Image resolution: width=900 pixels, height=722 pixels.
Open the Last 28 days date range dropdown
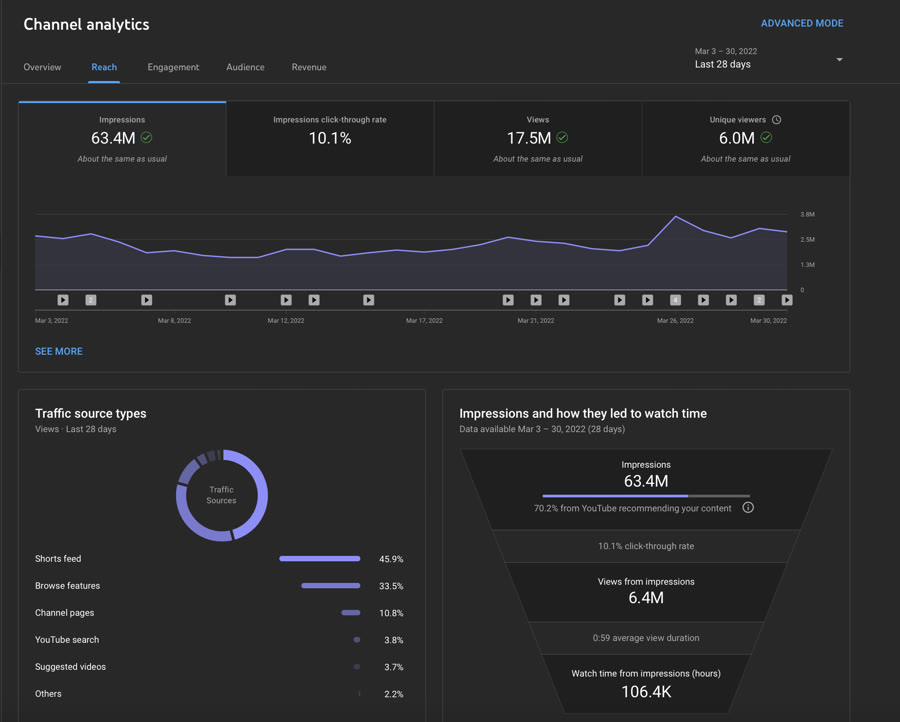[x=769, y=59]
